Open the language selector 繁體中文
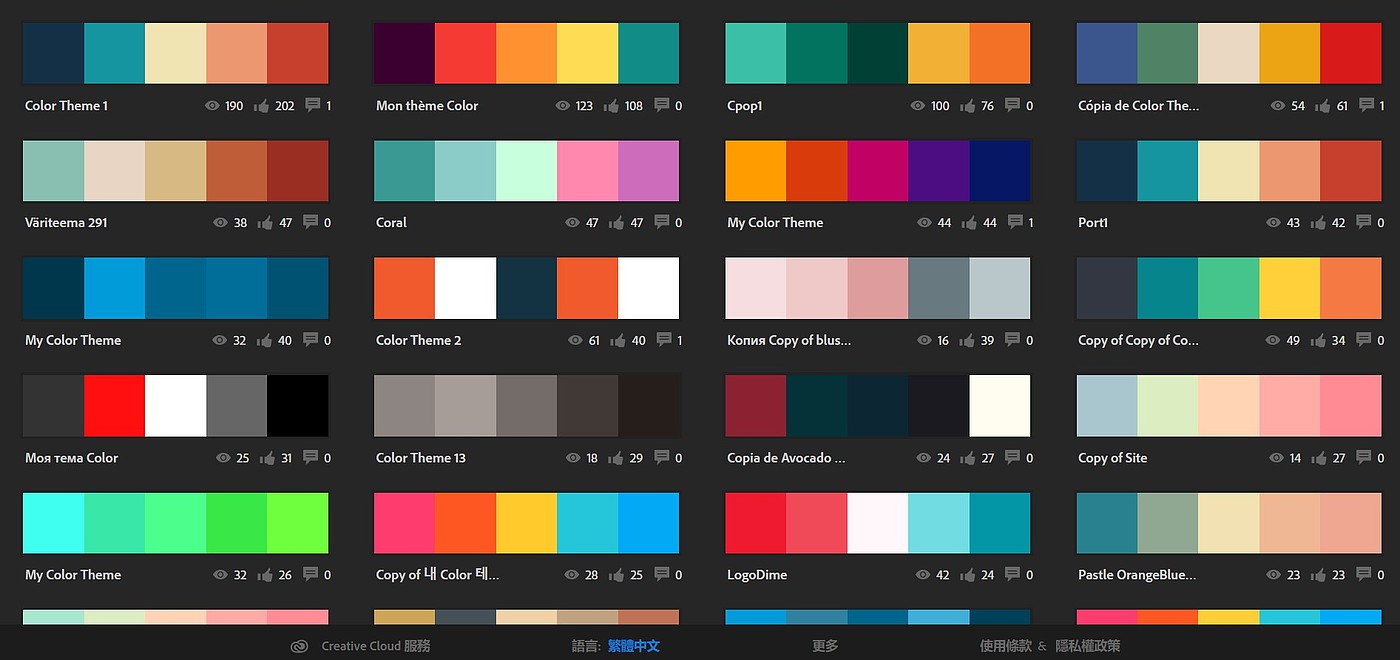Screen dimensions: 1400x660 (633, 646)
